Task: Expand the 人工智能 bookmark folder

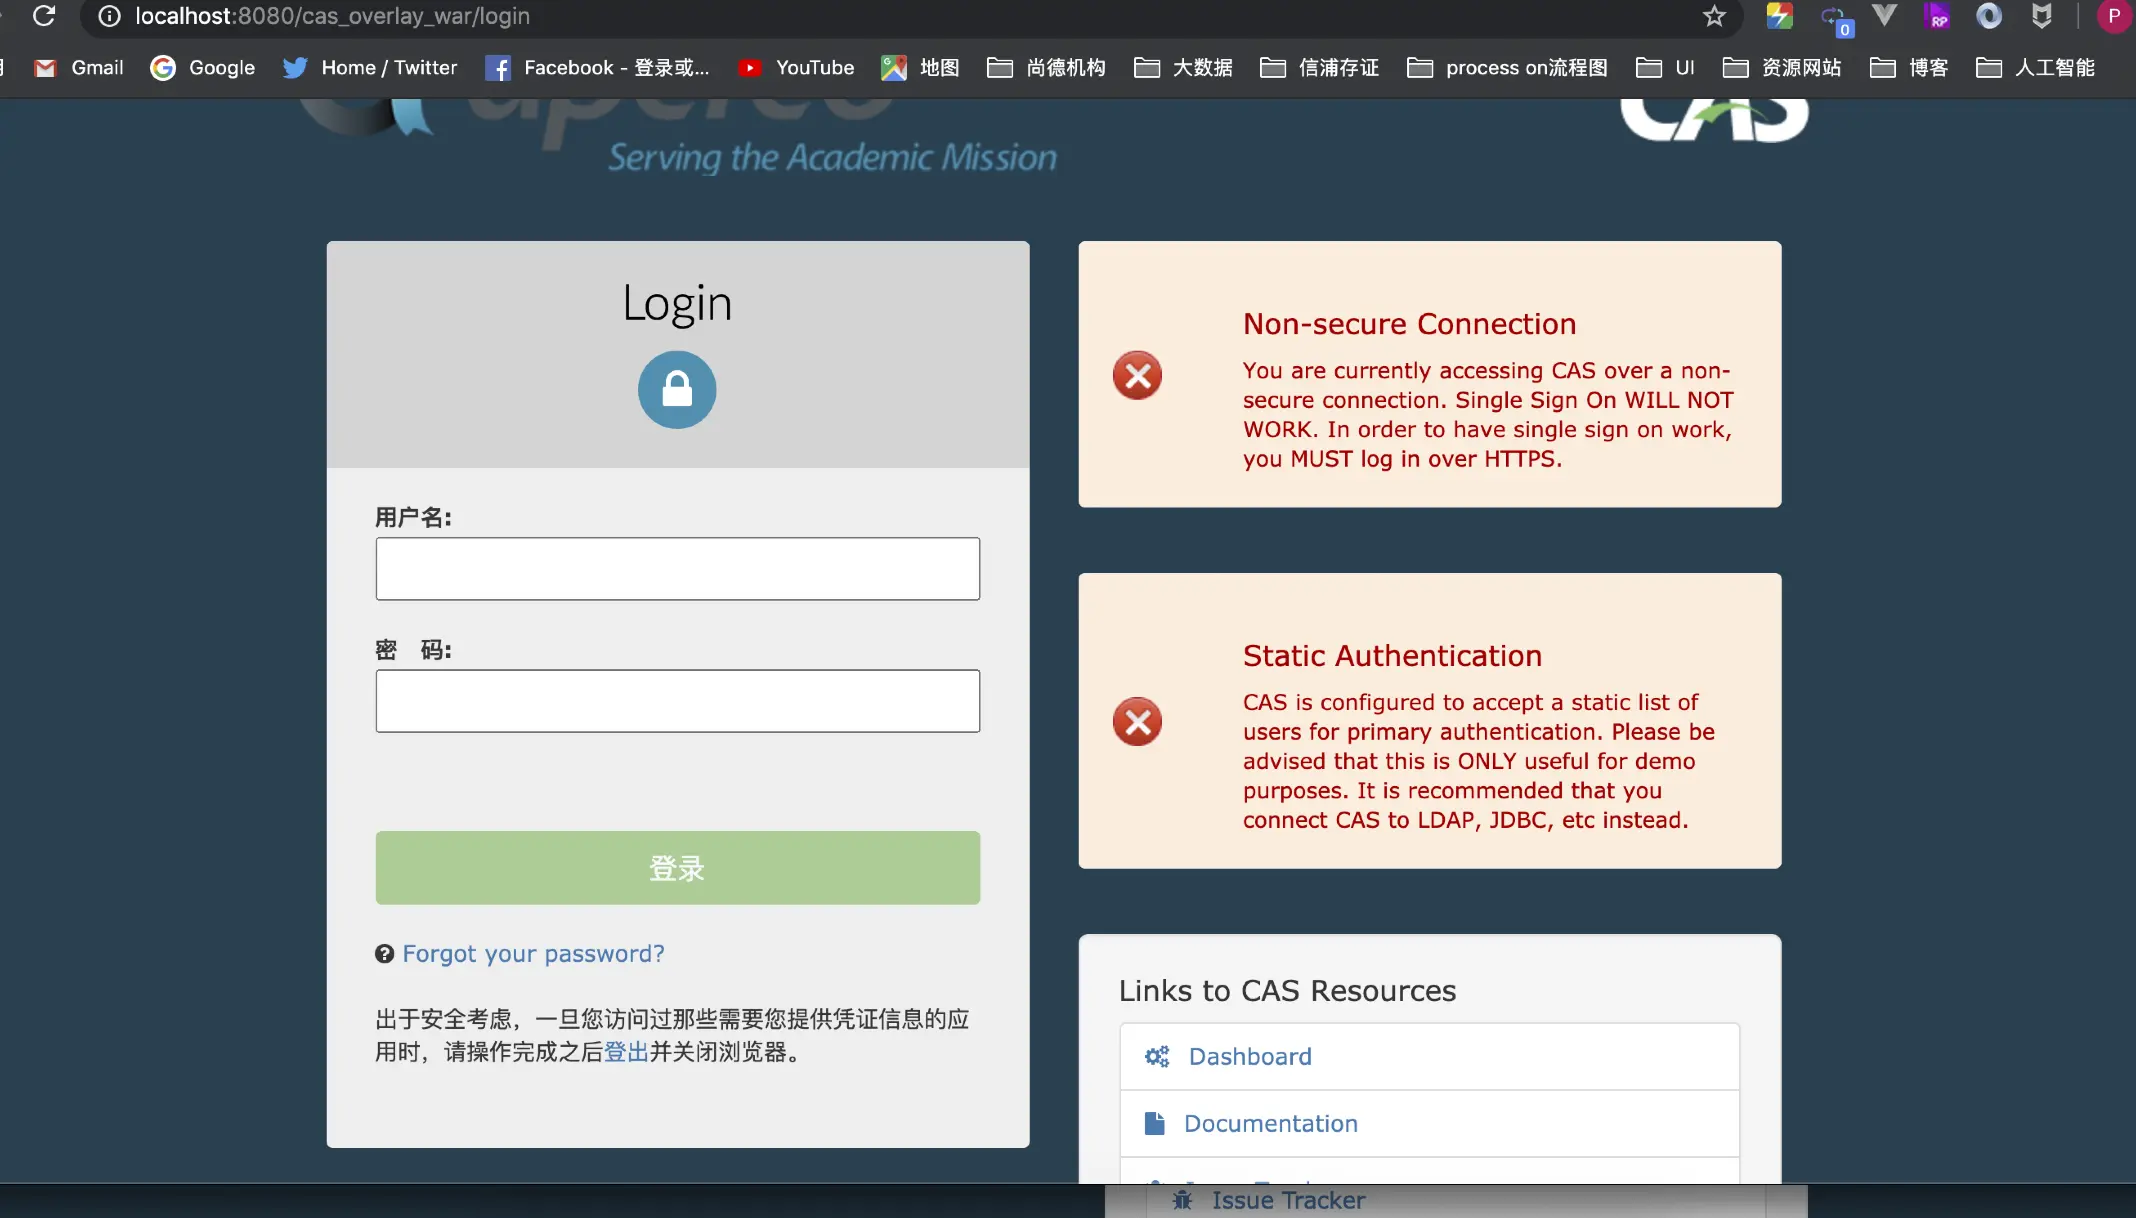Action: pyautogui.click(x=2035, y=67)
